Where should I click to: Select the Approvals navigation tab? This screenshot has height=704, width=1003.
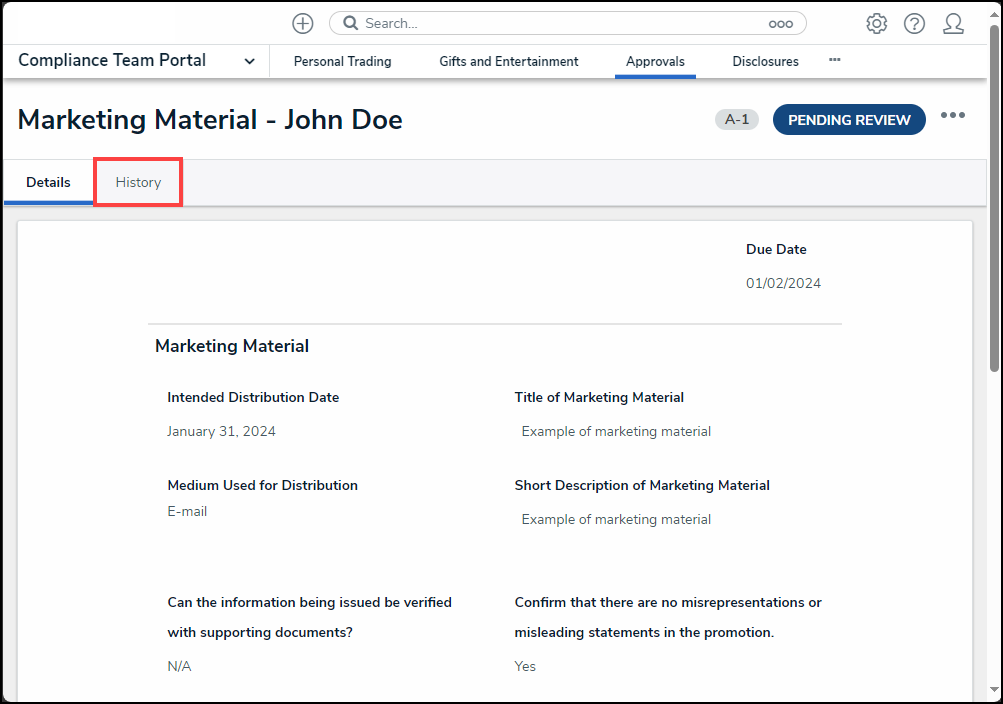pyautogui.click(x=655, y=61)
